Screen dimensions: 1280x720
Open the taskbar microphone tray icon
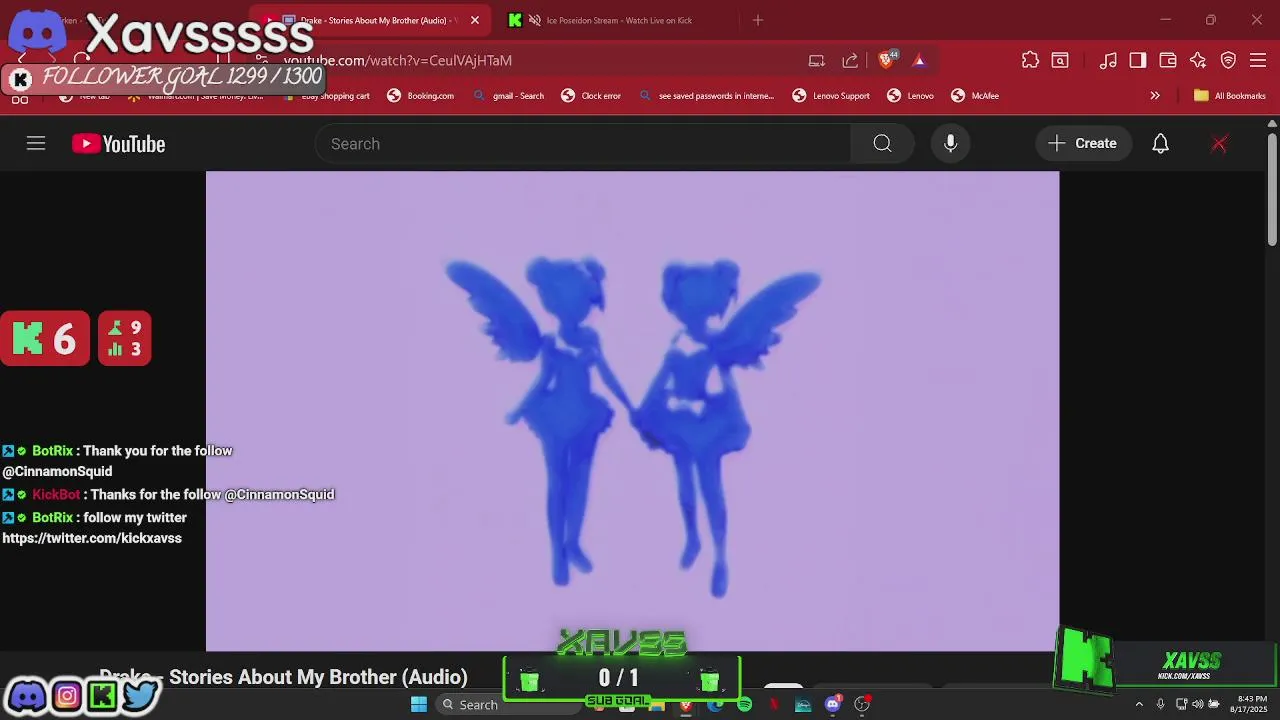pyautogui.click(x=1160, y=704)
